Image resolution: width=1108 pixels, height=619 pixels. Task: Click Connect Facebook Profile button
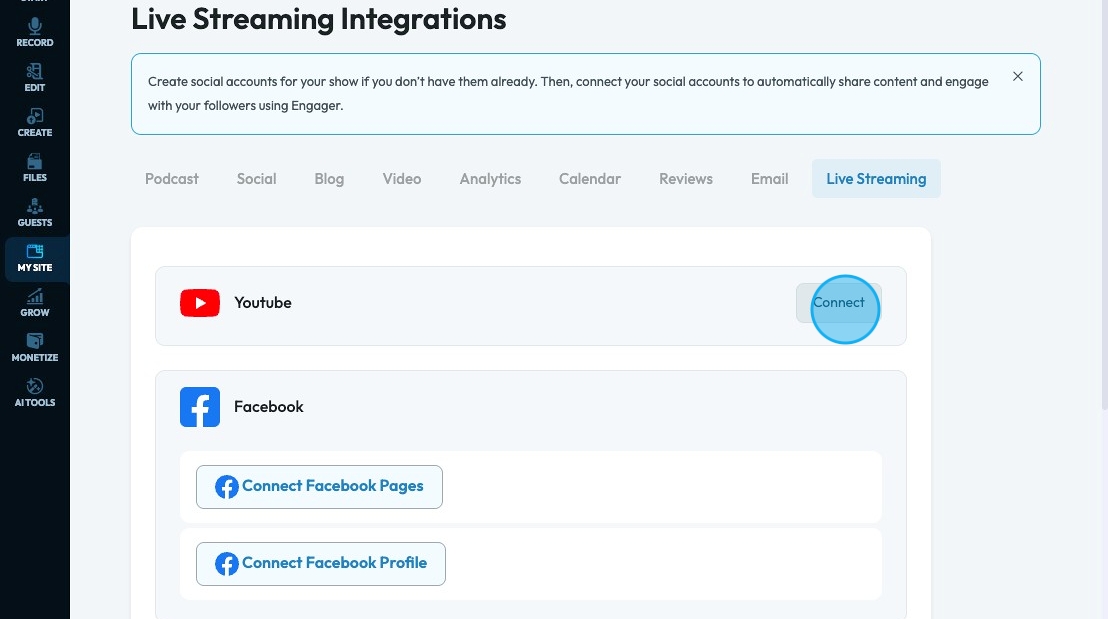321,564
